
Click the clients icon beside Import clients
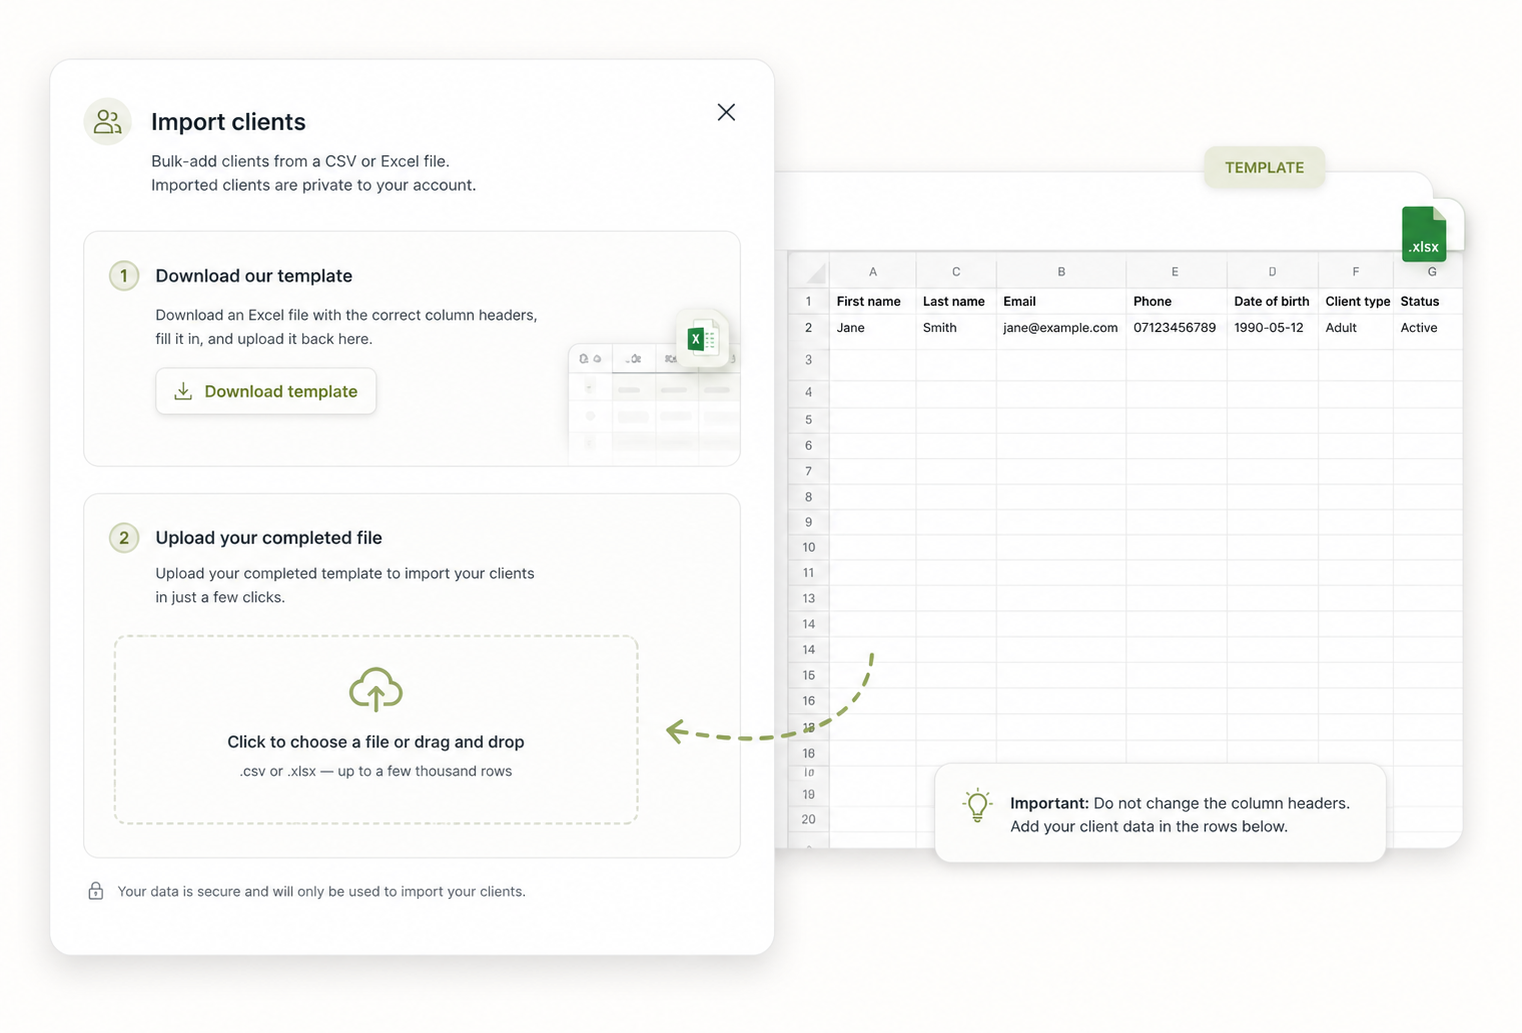click(108, 122)
